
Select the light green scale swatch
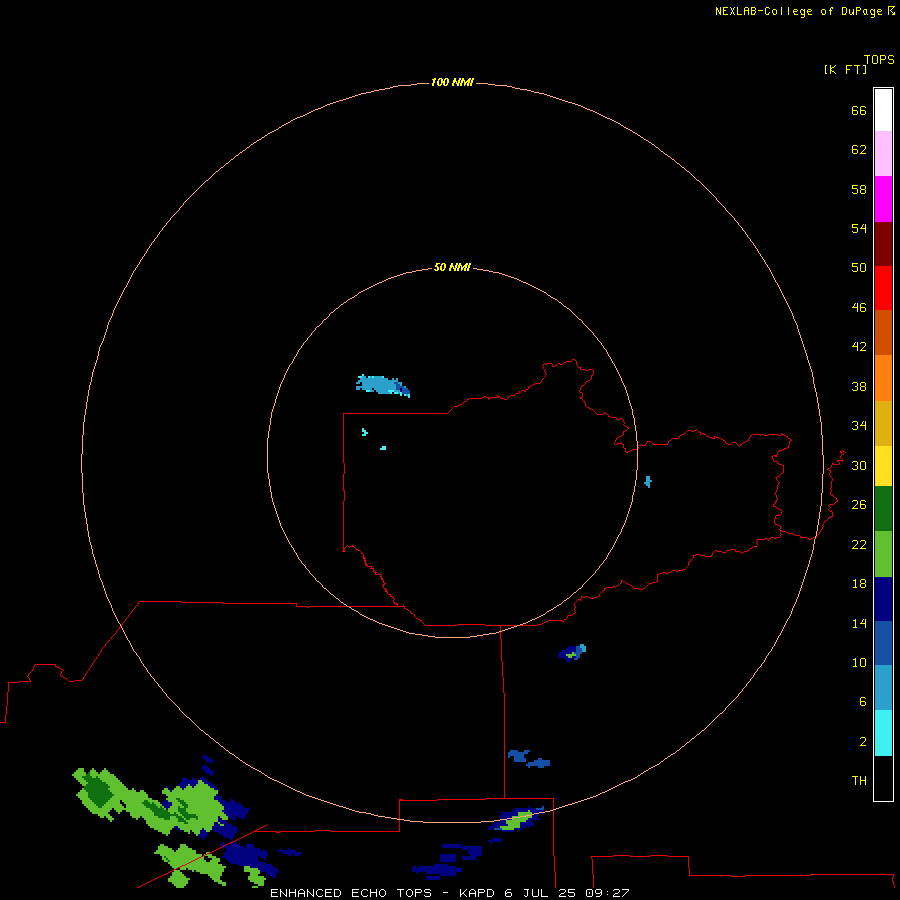coord(883,554)
